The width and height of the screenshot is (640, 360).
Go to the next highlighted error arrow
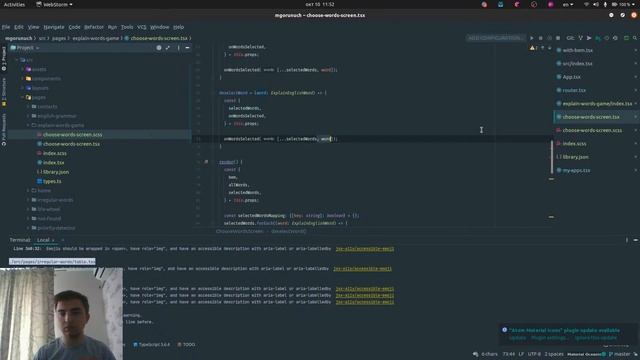pos(549,48)
